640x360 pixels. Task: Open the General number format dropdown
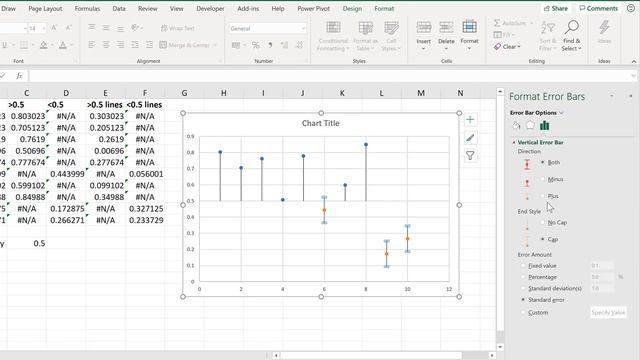tap(303, 28)
